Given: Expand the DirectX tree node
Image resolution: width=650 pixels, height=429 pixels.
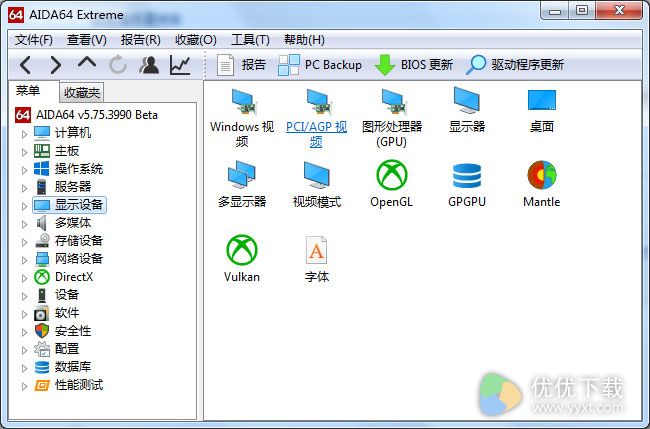Looking at the screenshot, I should coord(24,278).
